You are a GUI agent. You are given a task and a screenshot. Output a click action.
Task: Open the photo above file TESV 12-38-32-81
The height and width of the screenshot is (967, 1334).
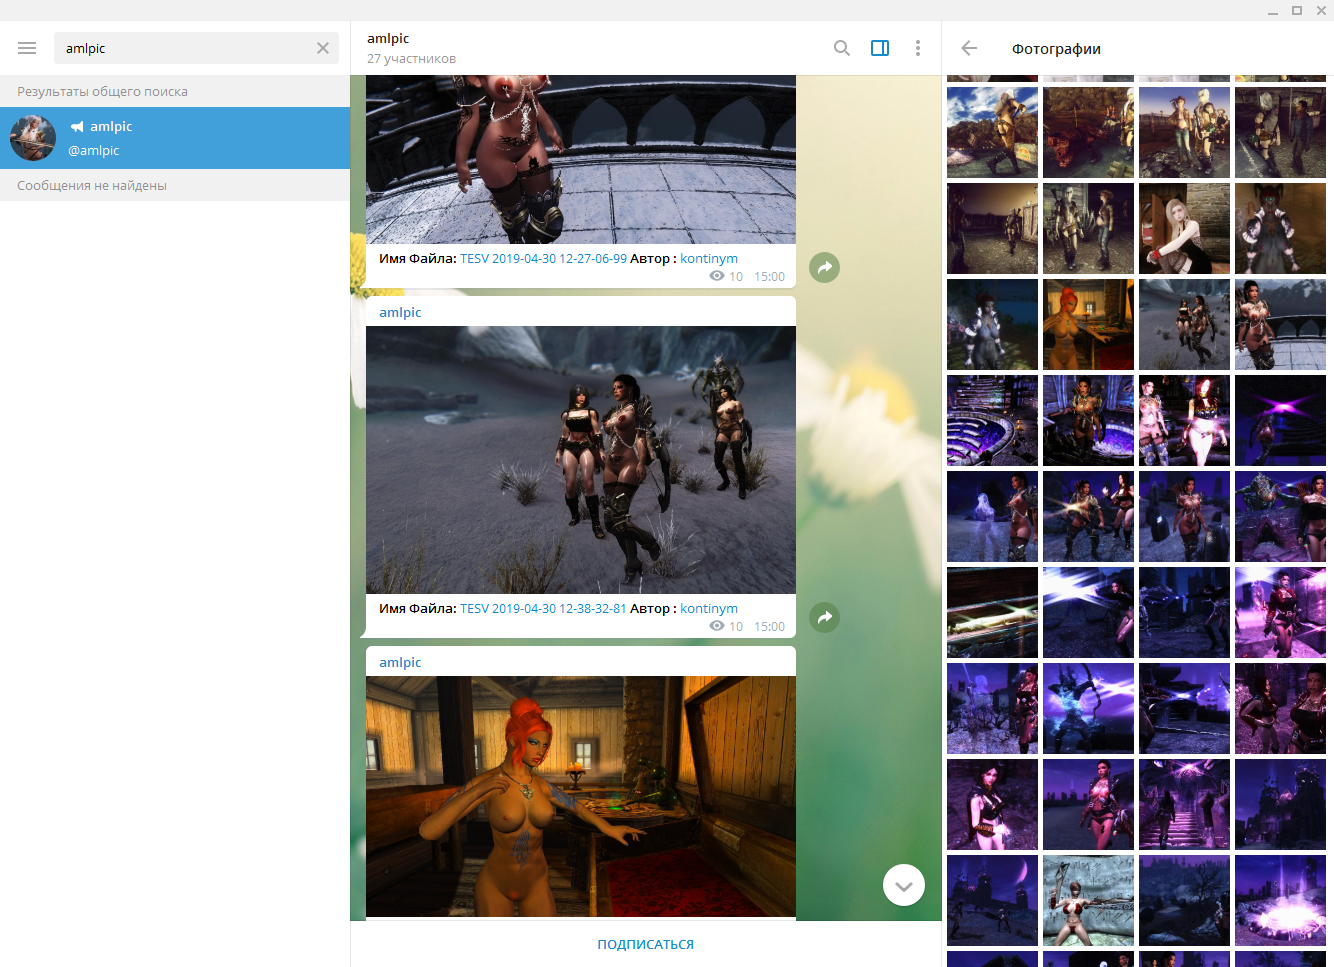point(581,460)
